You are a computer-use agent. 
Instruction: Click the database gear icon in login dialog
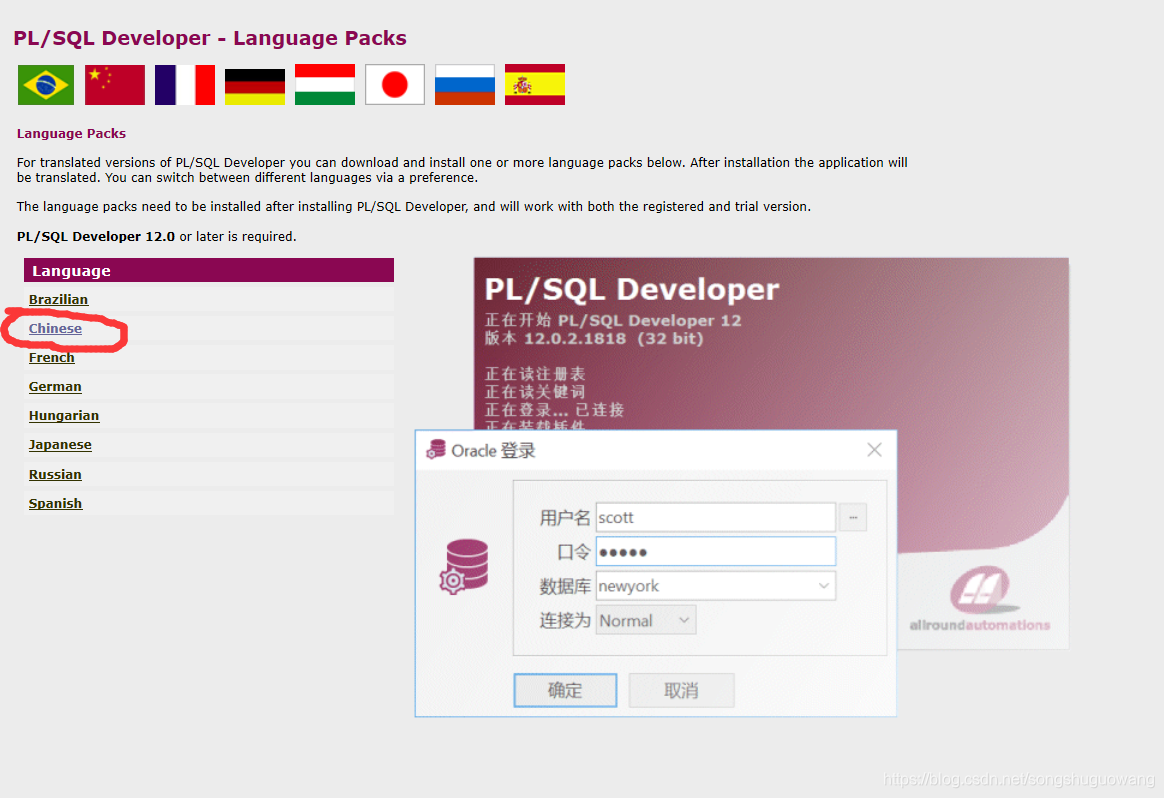pos(464,566)
